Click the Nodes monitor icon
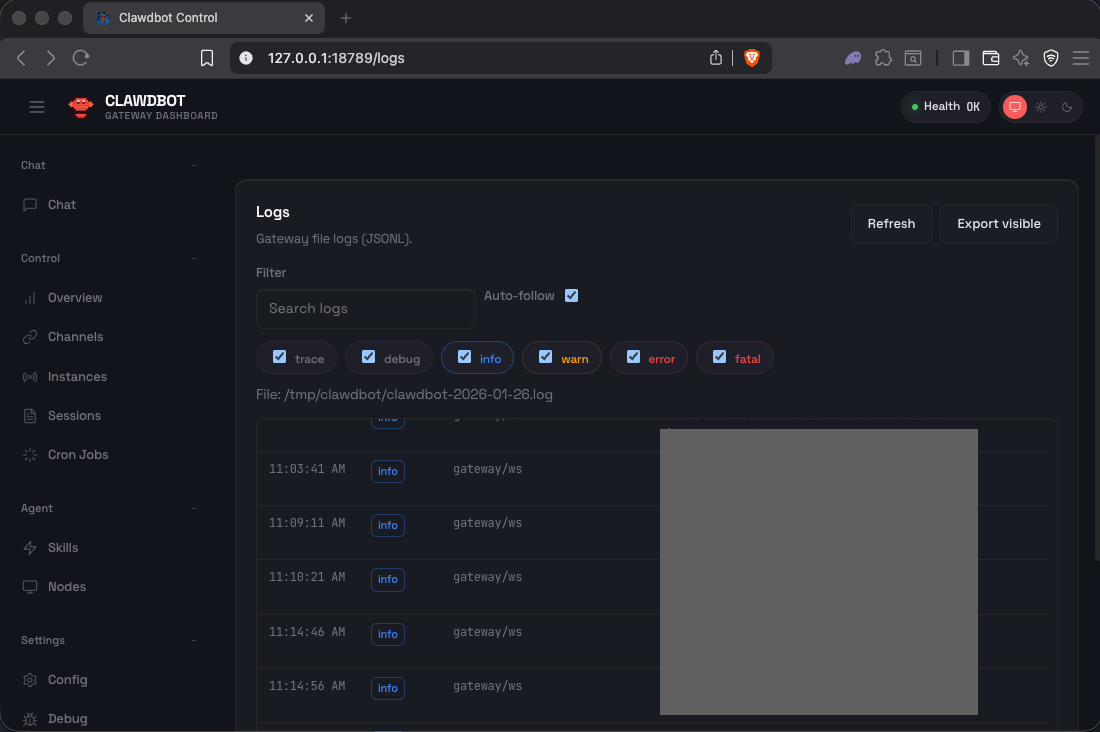This screenshot has height=732, width=1100. pyautogui.click(x=29, y=587)
